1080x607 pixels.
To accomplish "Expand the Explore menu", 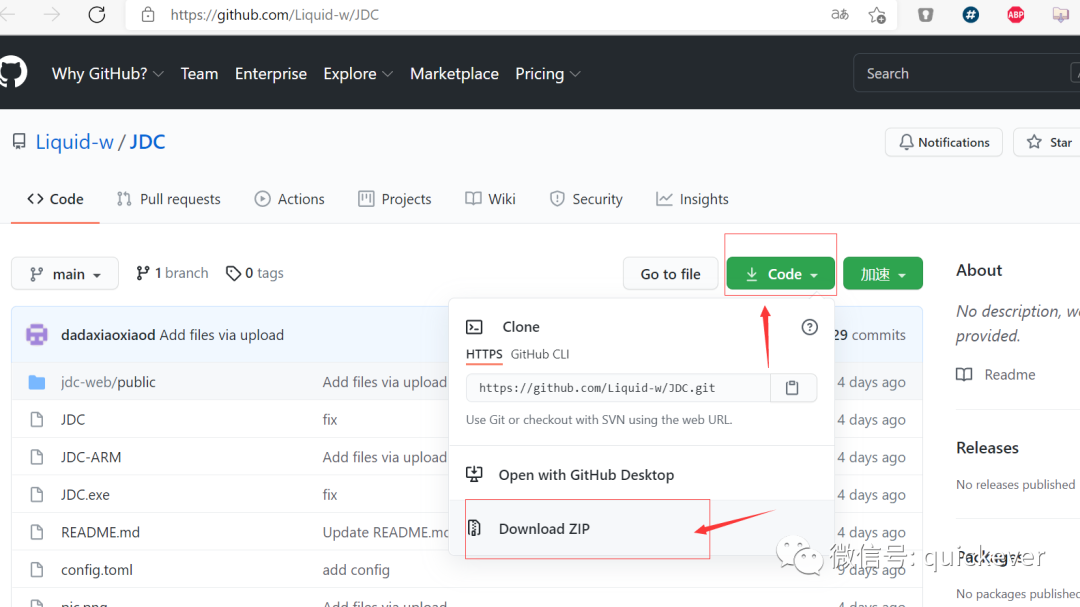I will tap(358, 74).
